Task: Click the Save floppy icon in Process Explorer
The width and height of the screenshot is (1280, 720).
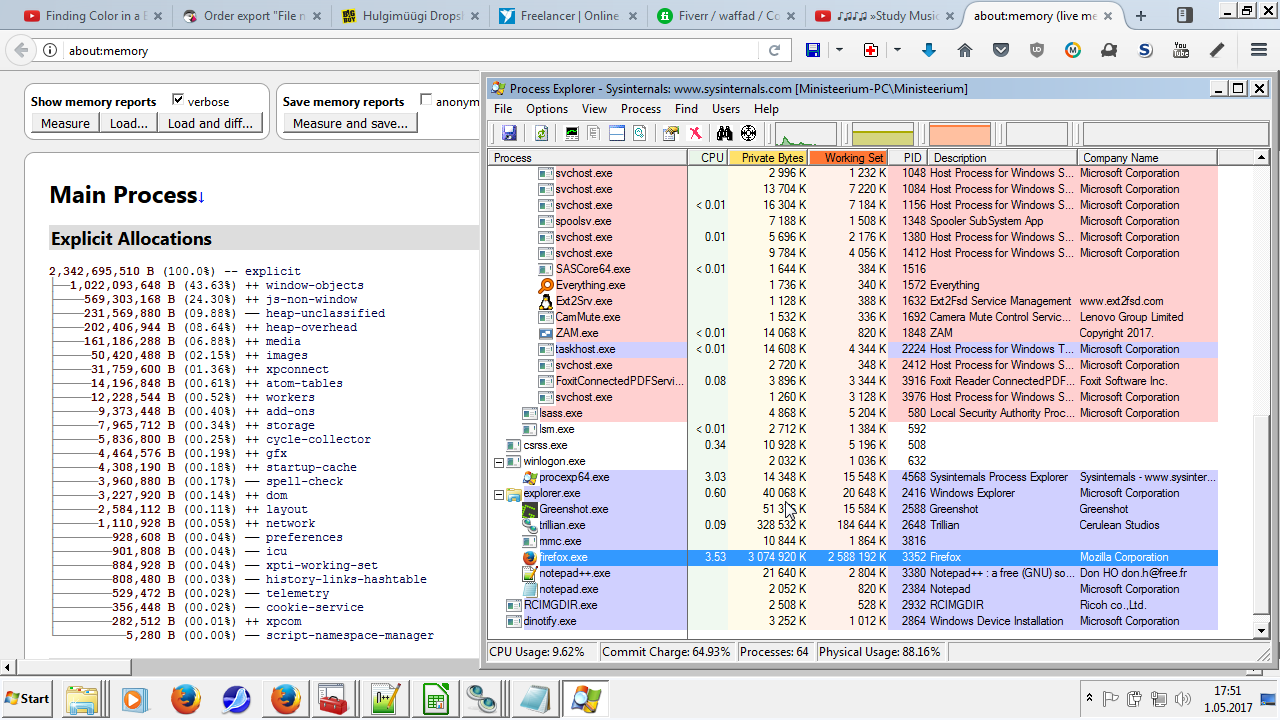Action: (509, 133)
